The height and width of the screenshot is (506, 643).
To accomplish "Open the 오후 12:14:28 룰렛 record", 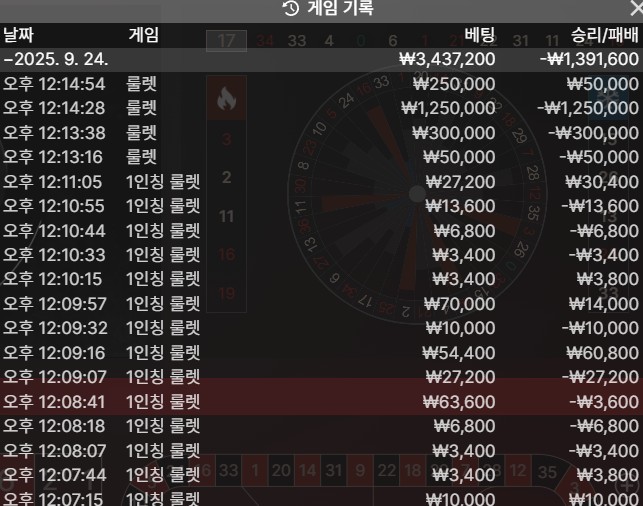I will tap(322, 108).
